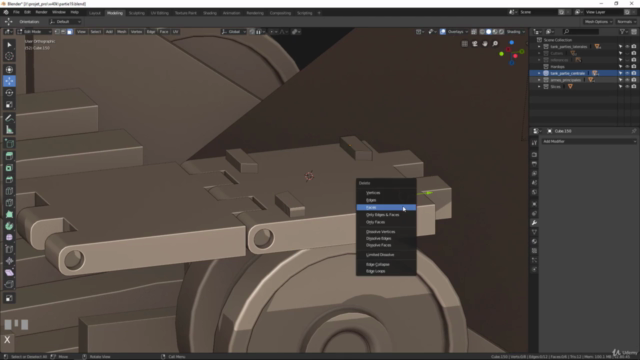Viewport: 640px width, 360px height.
Task: Open the Add Modifier dropdown
Action: click(x=589, y=141)
